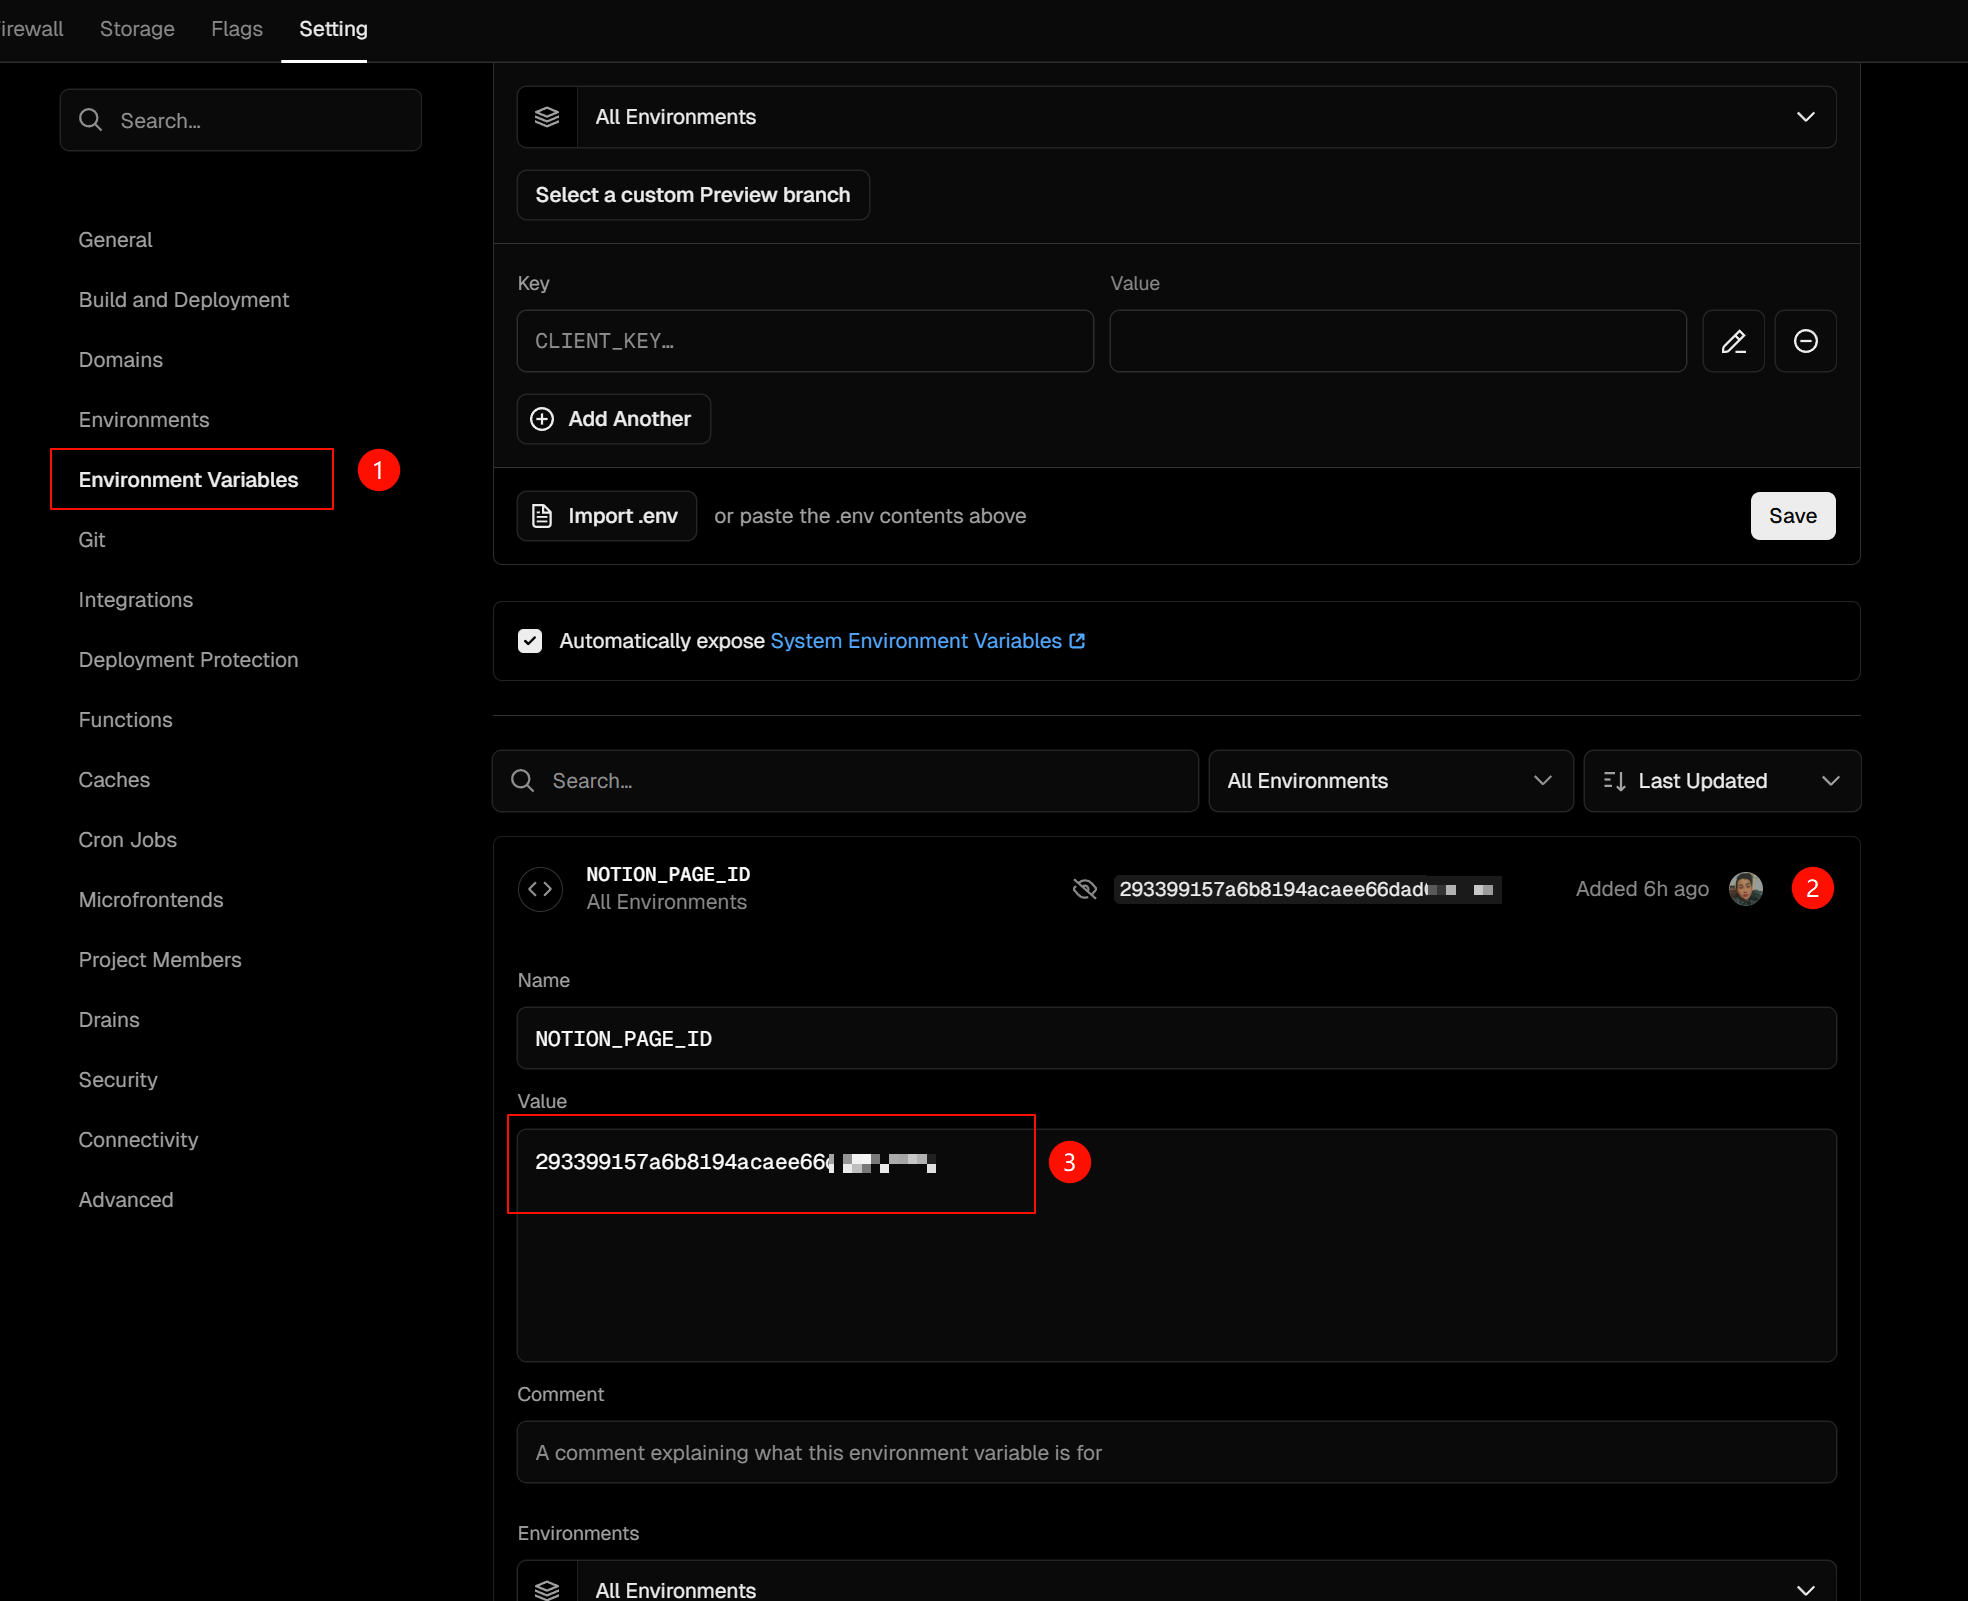Click the user avatar next to Added 6h ago
Viewport: 1968px width, 1601px height.
click(1745, 889)
